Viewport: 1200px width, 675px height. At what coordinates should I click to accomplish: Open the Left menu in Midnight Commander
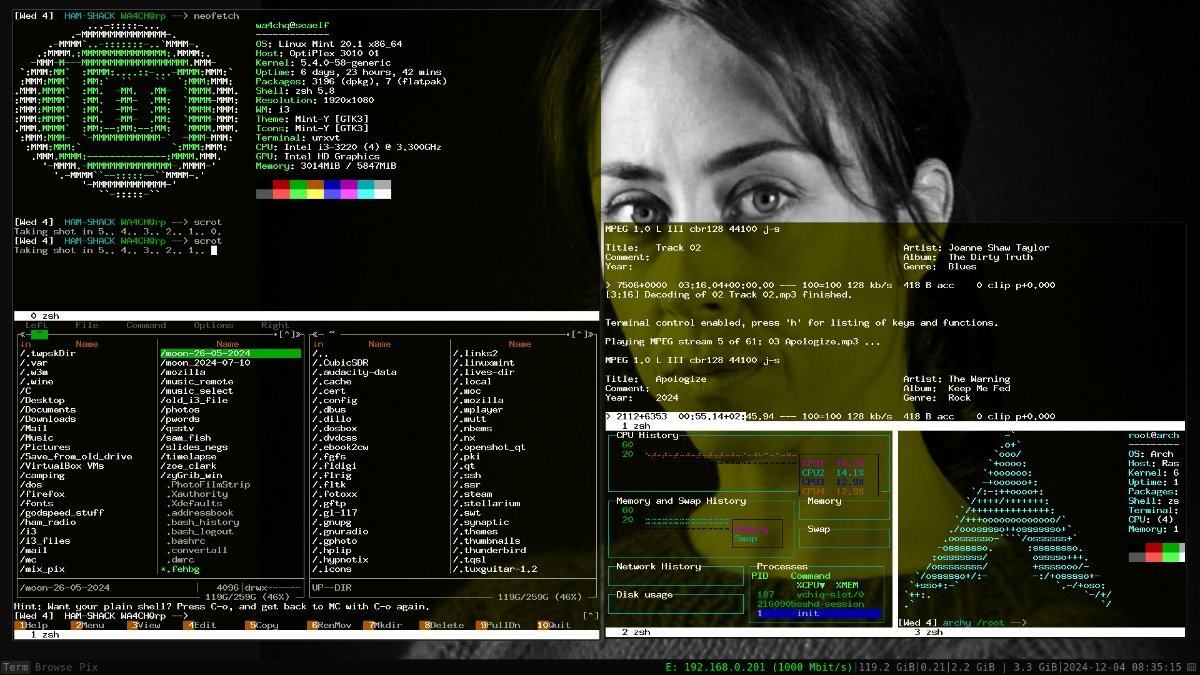[37, 325]
